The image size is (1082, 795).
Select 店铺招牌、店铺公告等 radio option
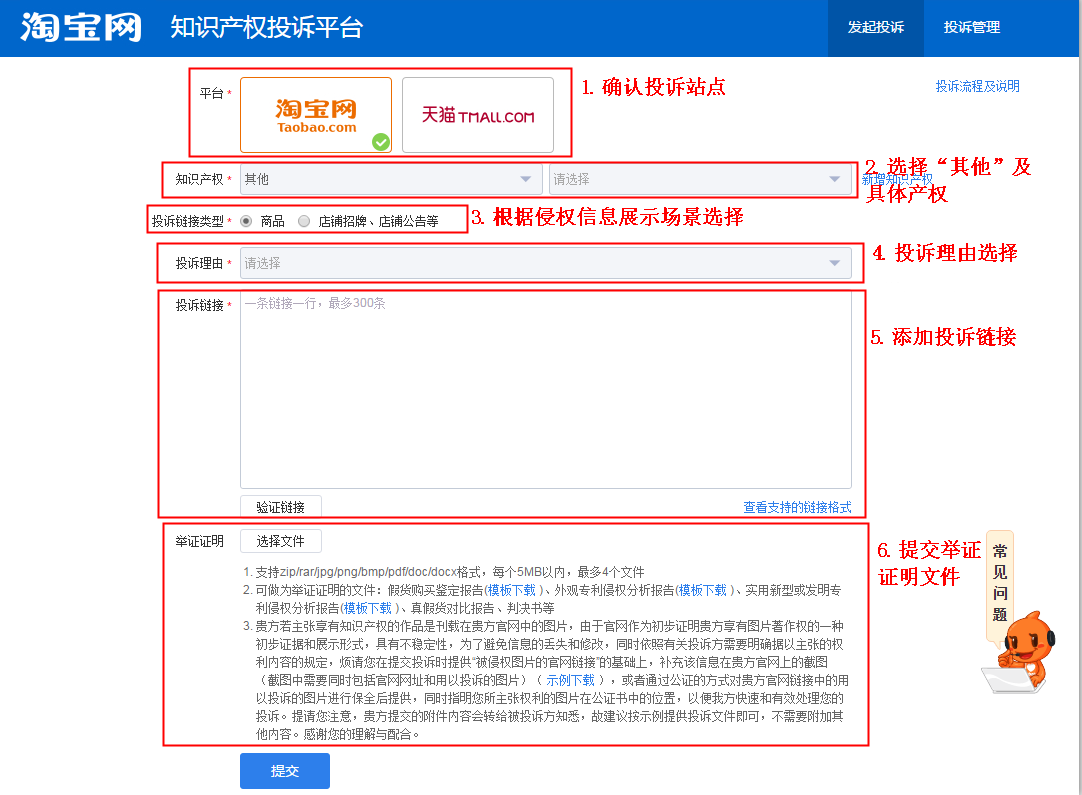coord(305,221)
